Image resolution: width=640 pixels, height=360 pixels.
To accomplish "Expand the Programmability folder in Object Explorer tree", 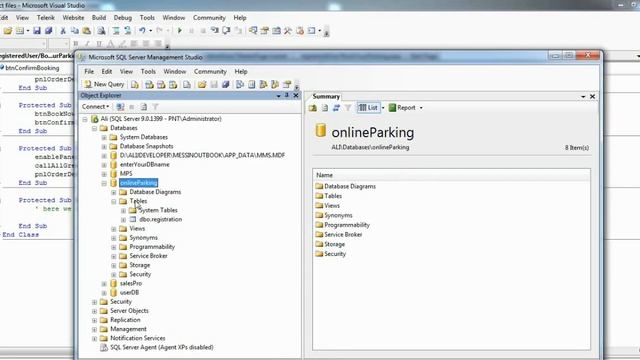I will [114, 247].
